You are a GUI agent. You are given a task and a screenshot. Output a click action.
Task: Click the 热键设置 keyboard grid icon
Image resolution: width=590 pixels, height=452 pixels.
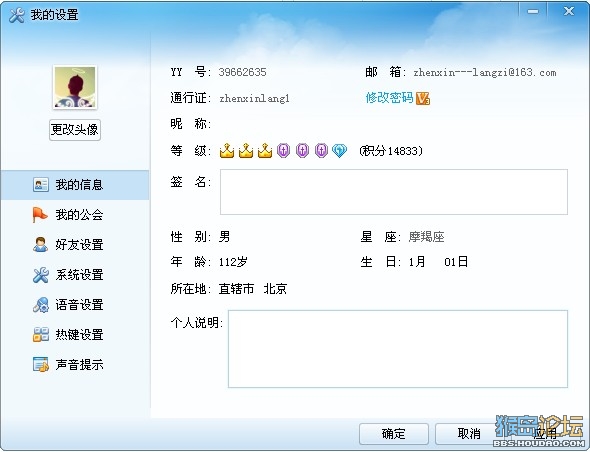[x=41, y=334]
